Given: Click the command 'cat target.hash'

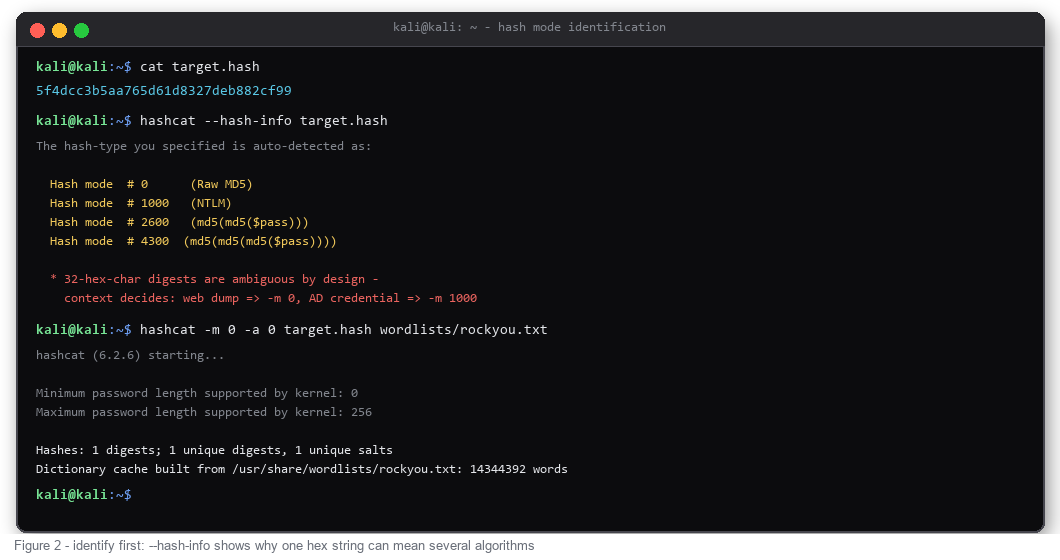Looking at the screenshot, I should [199, 66].
